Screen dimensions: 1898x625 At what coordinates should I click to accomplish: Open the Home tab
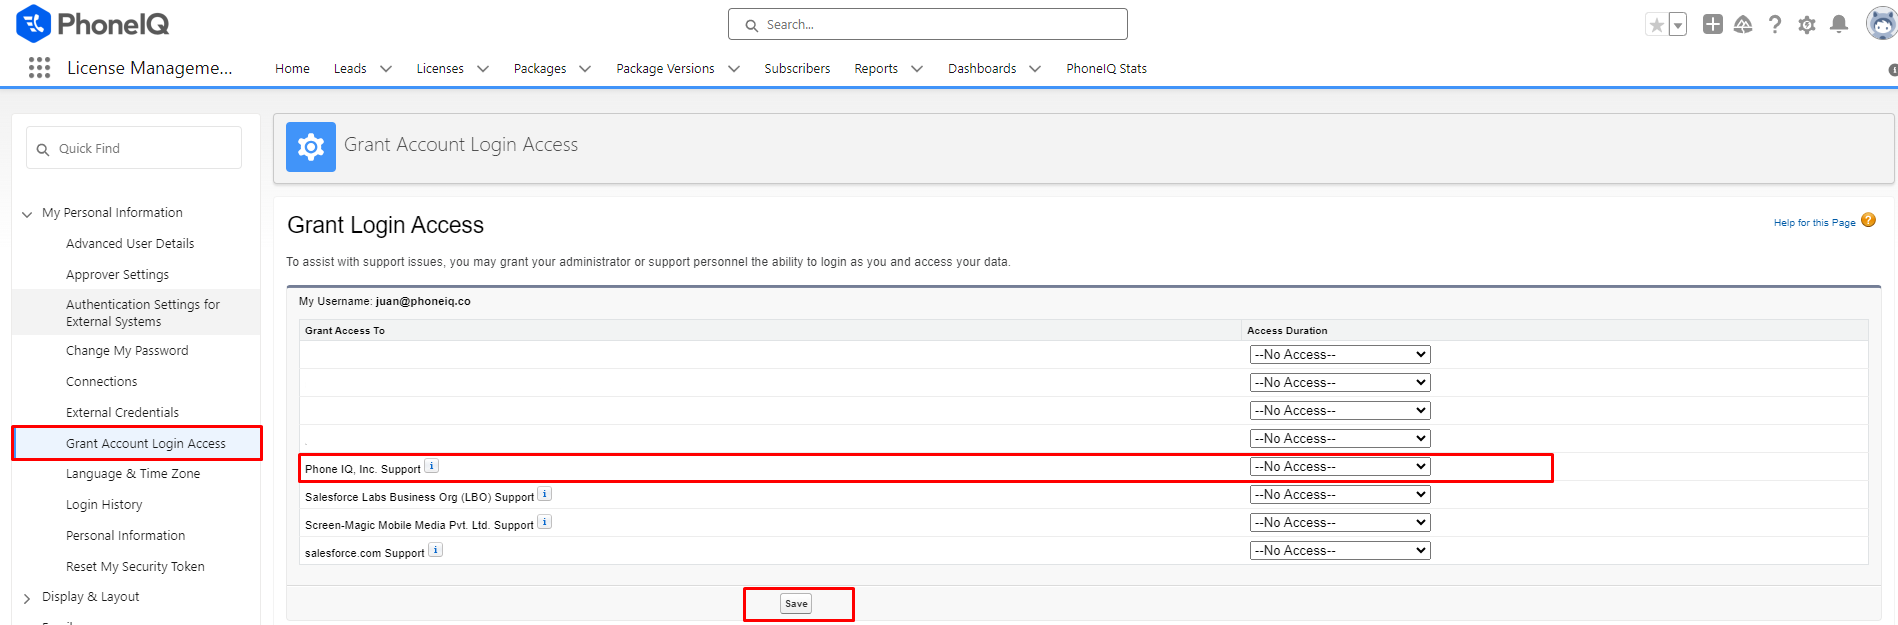coord(292,68)
